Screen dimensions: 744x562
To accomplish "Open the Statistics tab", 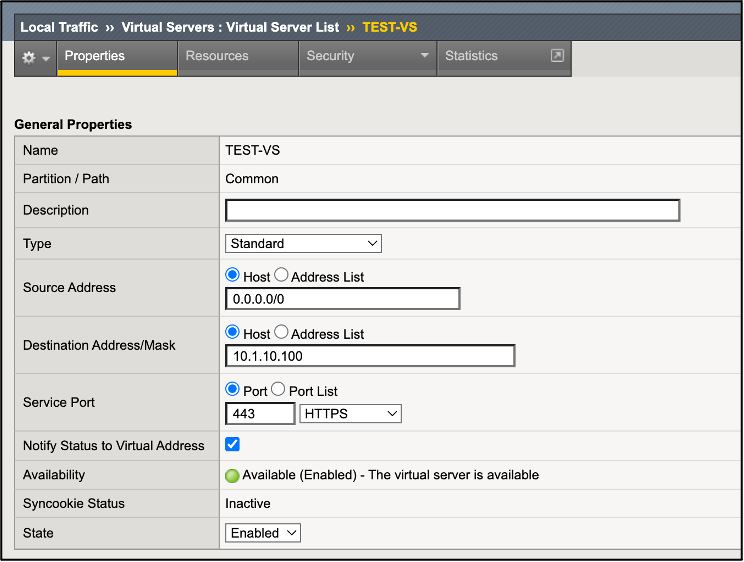I will tap(471, 56).
